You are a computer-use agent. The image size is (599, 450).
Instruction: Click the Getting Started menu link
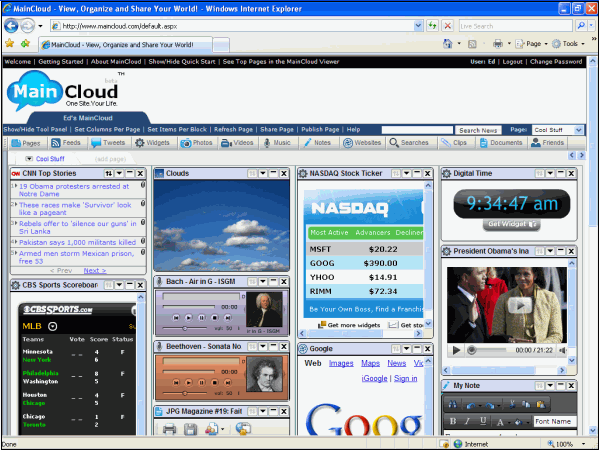click(x=61, y=62)
